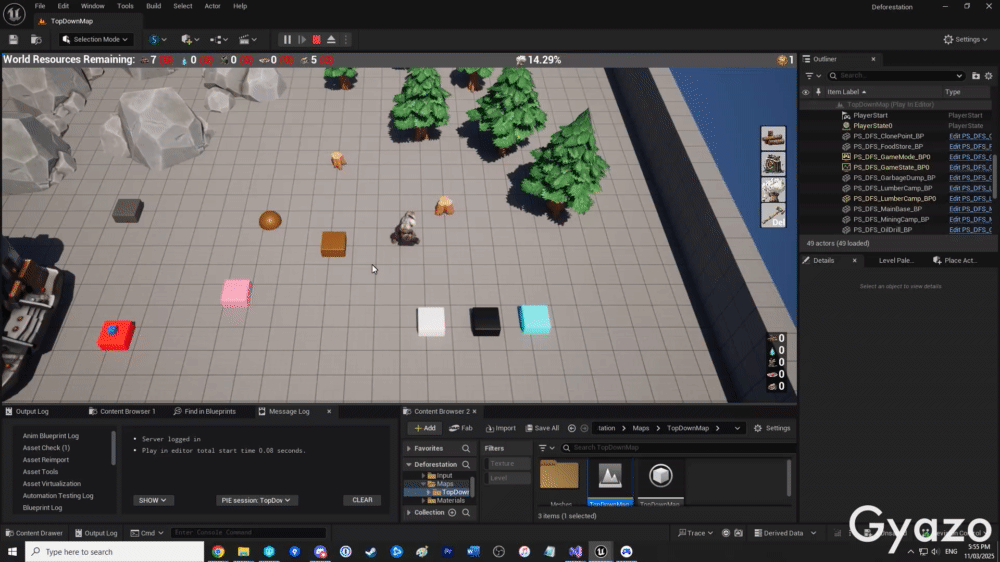Click Edit link for PS_DFS_MainBase_BP
The width and height of the screenshot is (1000, 562).
click(x=969, y=209)
